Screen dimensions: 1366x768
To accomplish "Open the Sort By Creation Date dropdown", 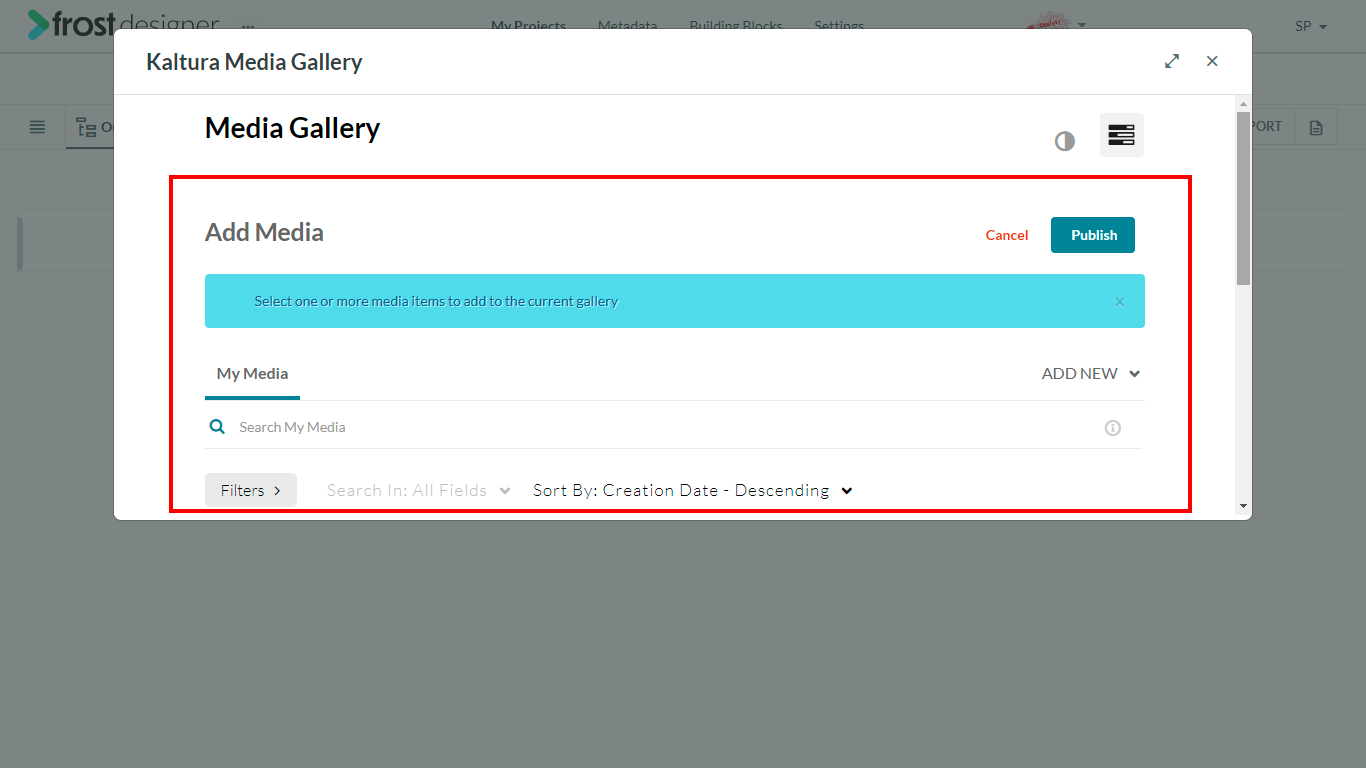I will pyautogui.click(x=693, y=490).
